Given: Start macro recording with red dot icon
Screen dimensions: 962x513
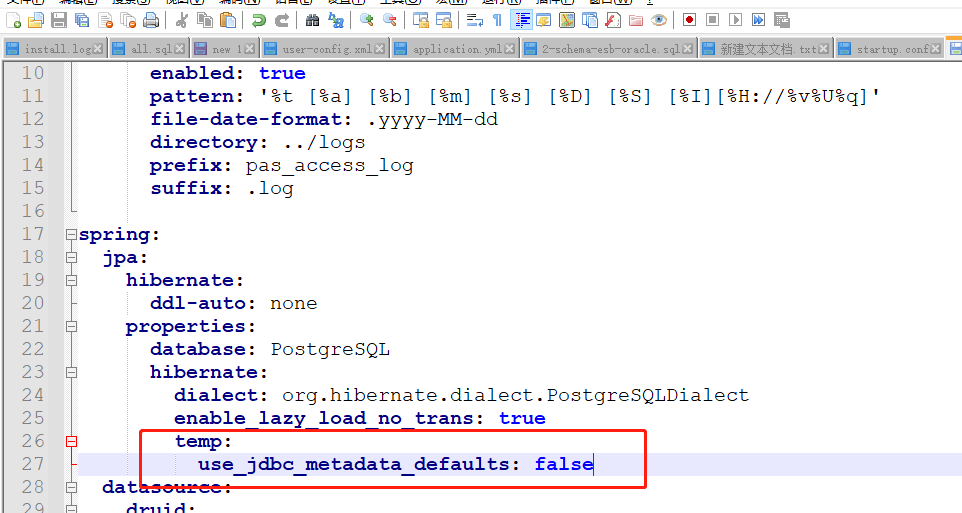Looking at the screenshot, I should [689, 19].
